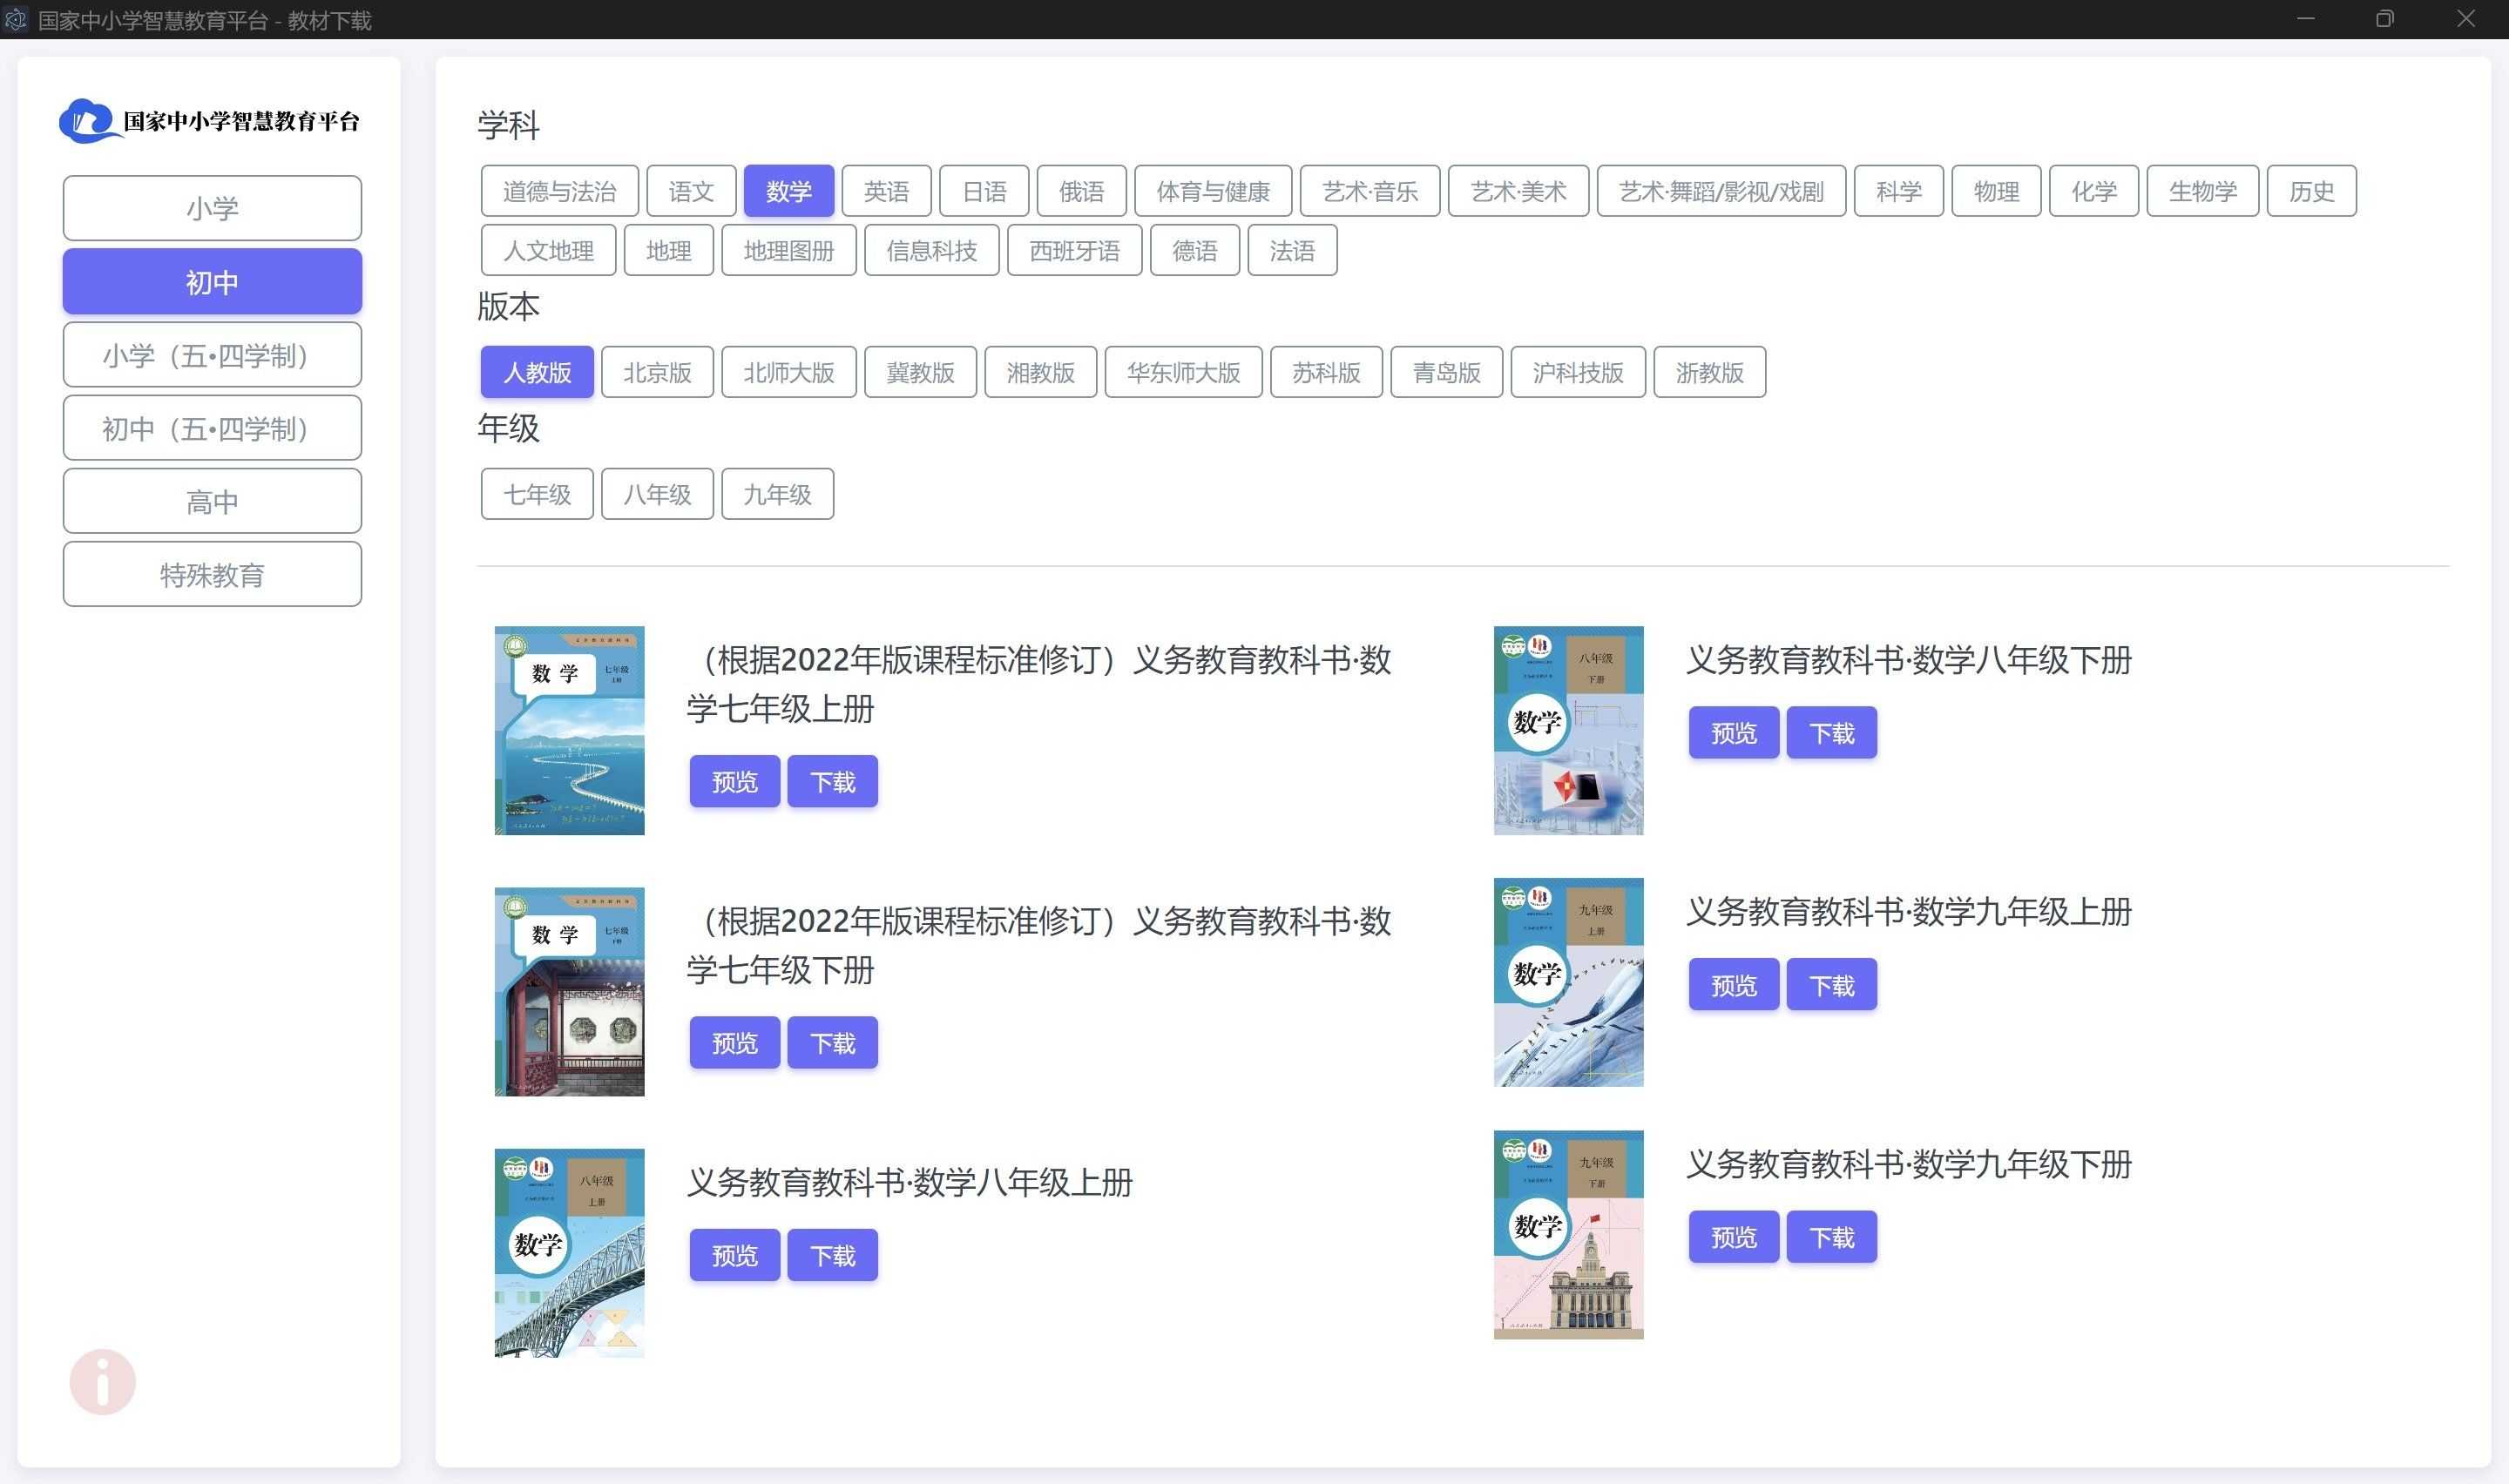Select the 九年级 grade filter
Screen dimensions: 2509x1484
click(x=778, y=493)
